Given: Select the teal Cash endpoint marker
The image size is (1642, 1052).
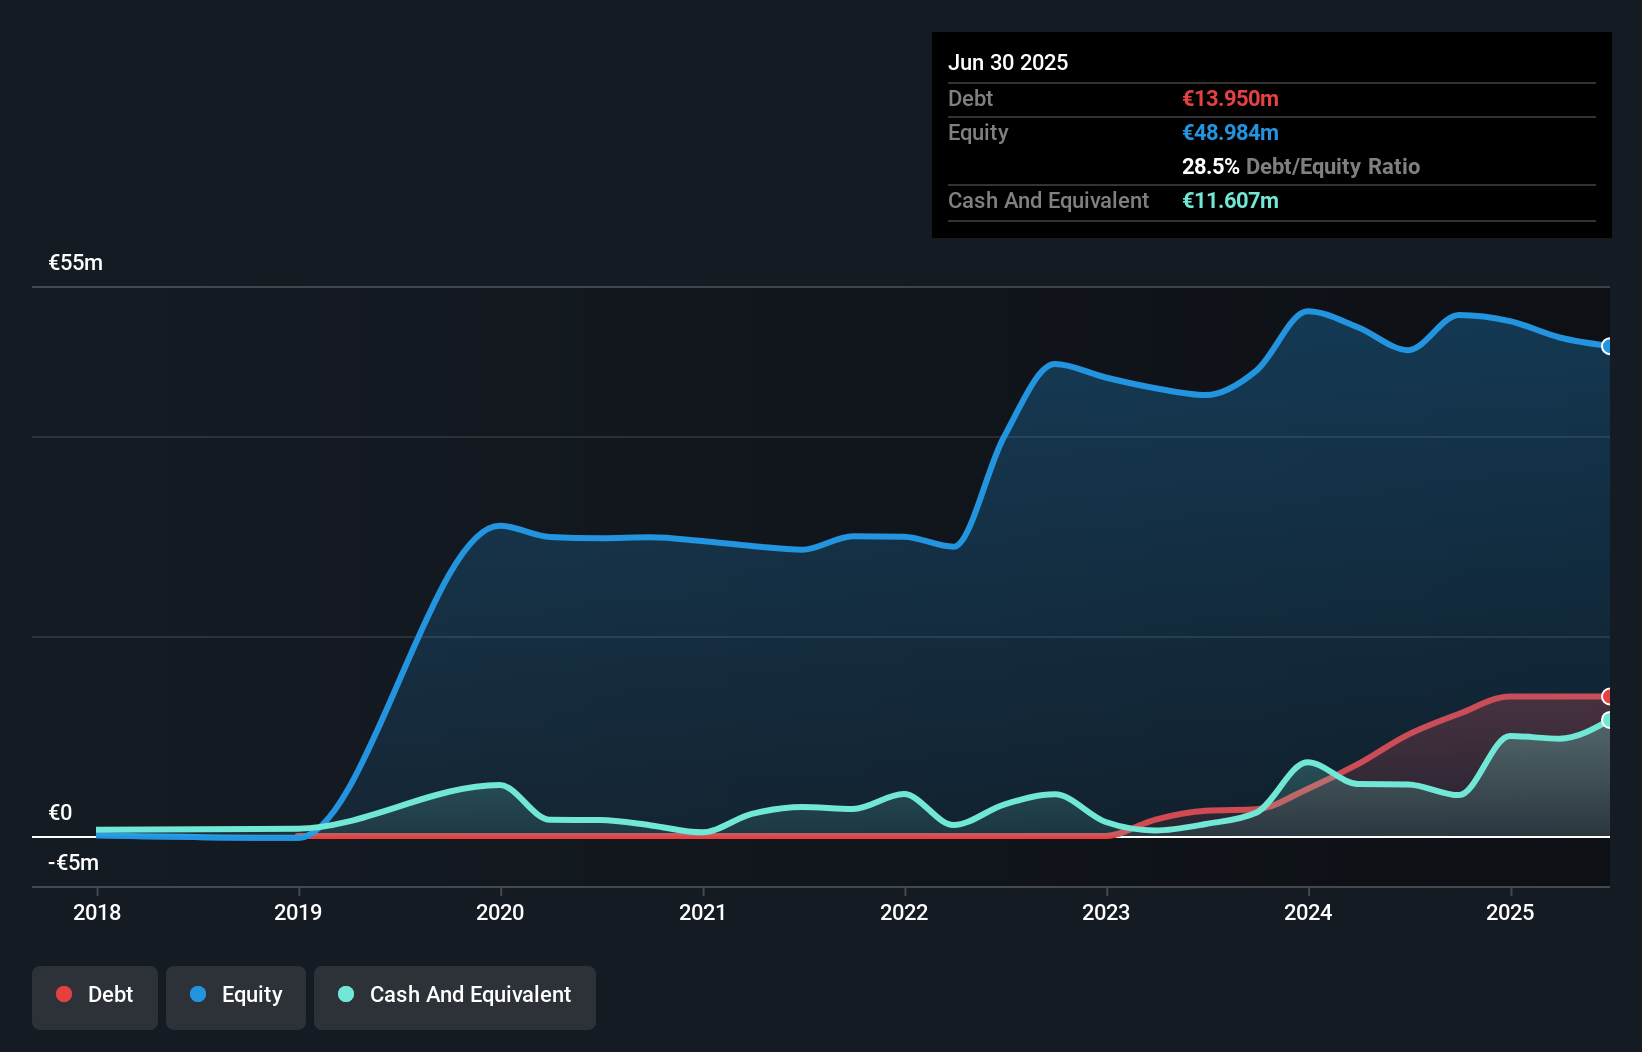Looking at the screenshot, I should pyautogui.click(x=1608, y=720).
